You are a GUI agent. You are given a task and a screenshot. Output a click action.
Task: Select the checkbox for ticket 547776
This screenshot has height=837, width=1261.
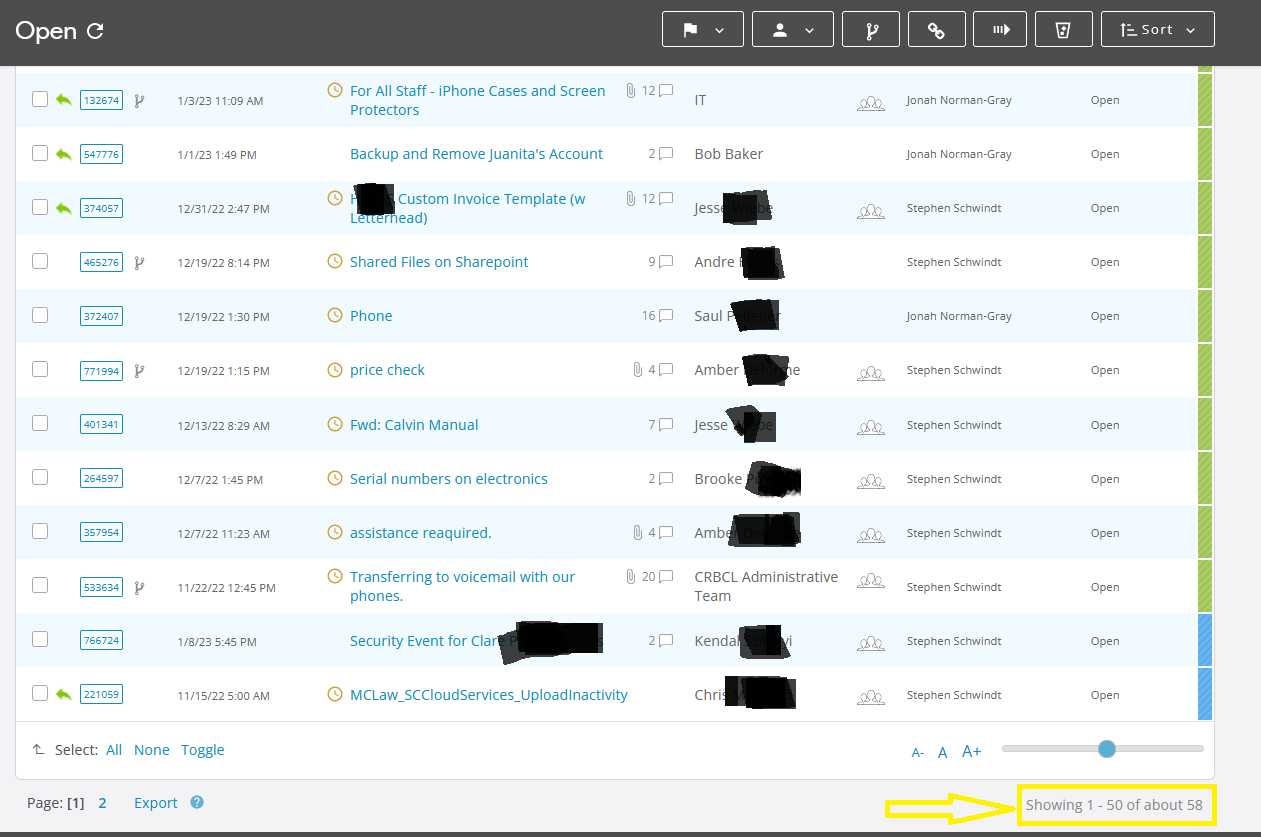40,153
